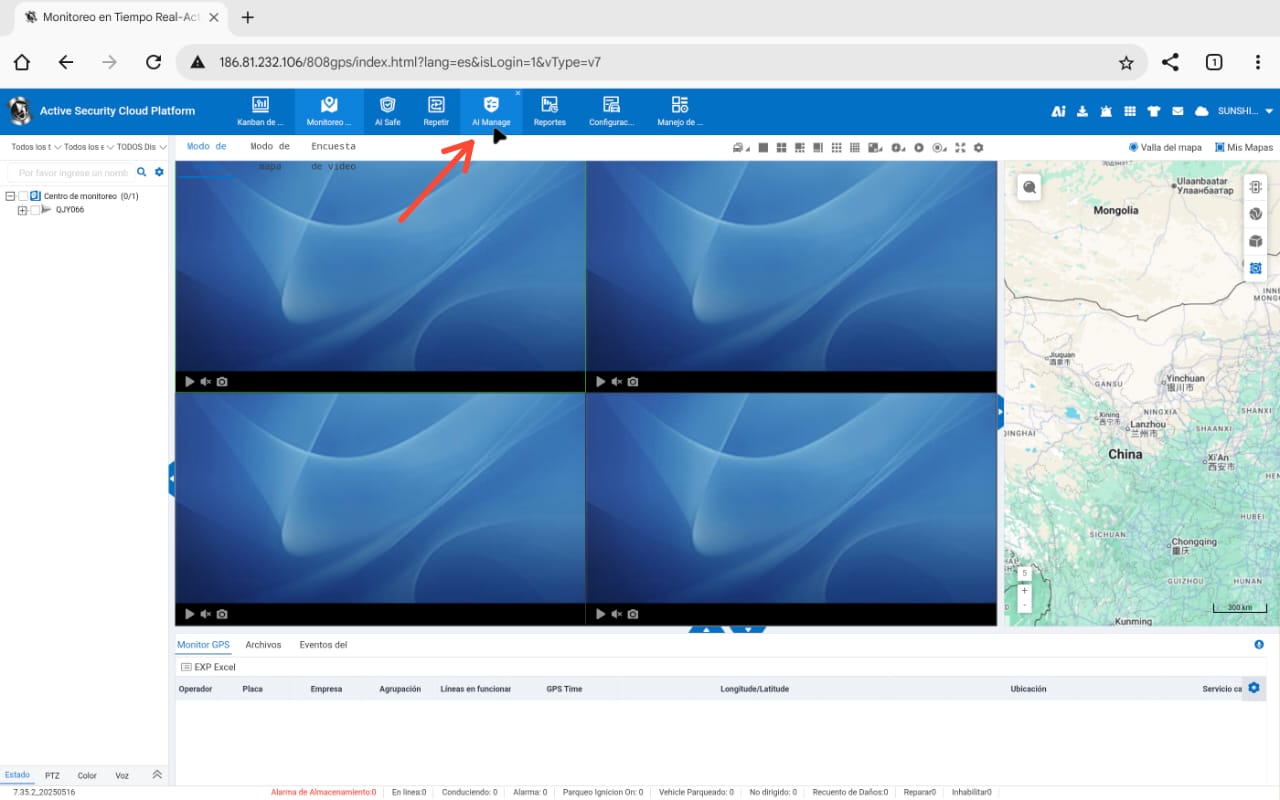Switch to single-window video layout
Viewport: 1280px width, 800px height.
763,148
